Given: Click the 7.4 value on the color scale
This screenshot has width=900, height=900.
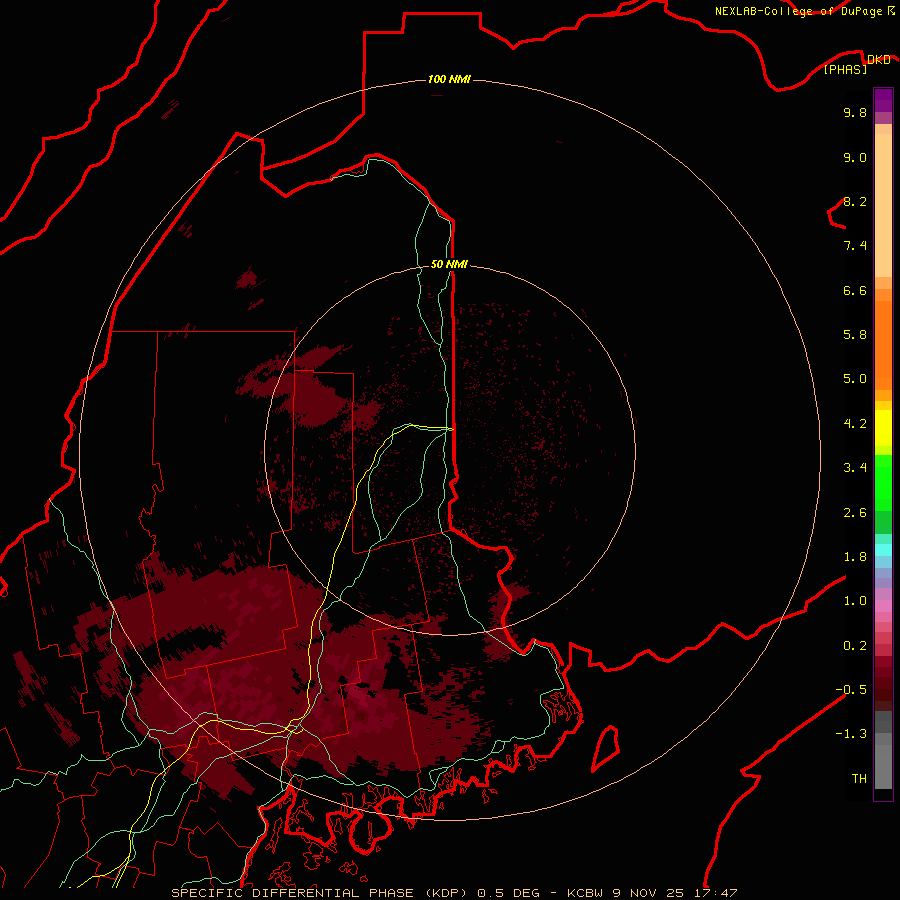Looking at the screenshot, I should coord(855,246).
